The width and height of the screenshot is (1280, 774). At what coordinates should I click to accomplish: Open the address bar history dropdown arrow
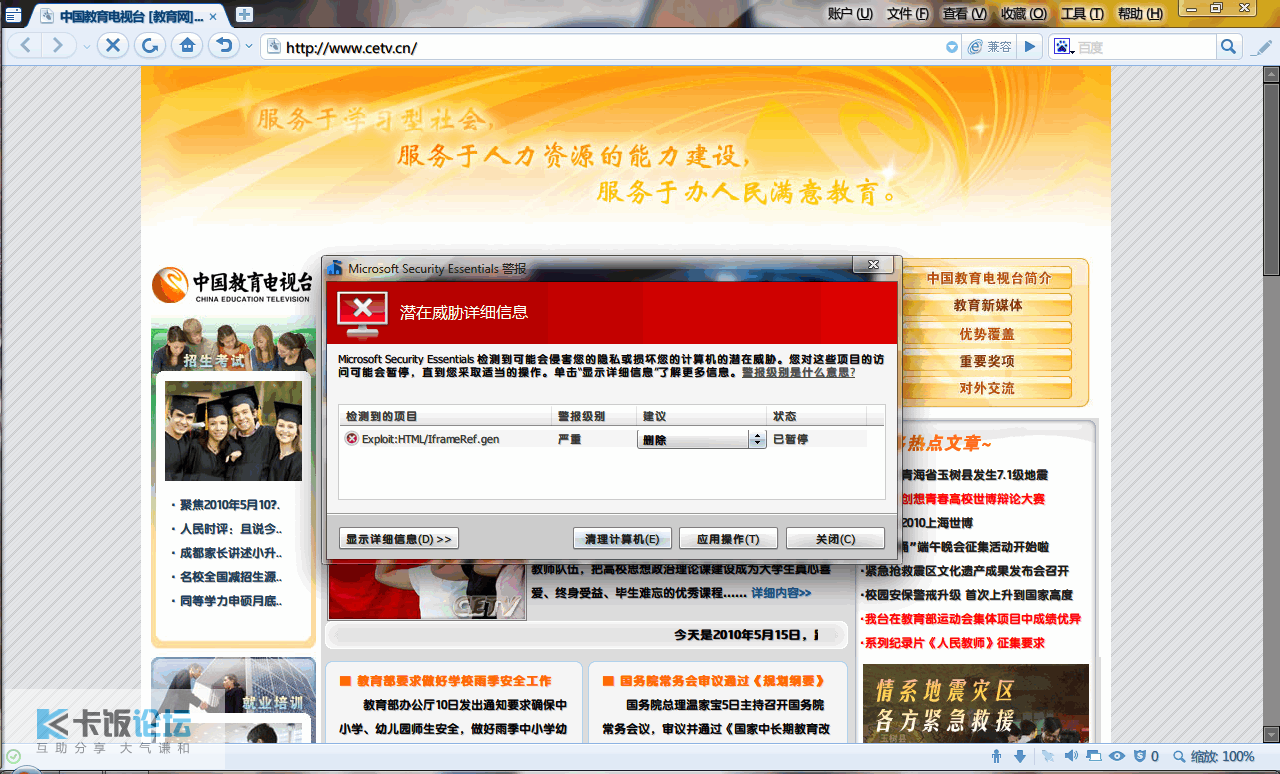tap(952, 47)
